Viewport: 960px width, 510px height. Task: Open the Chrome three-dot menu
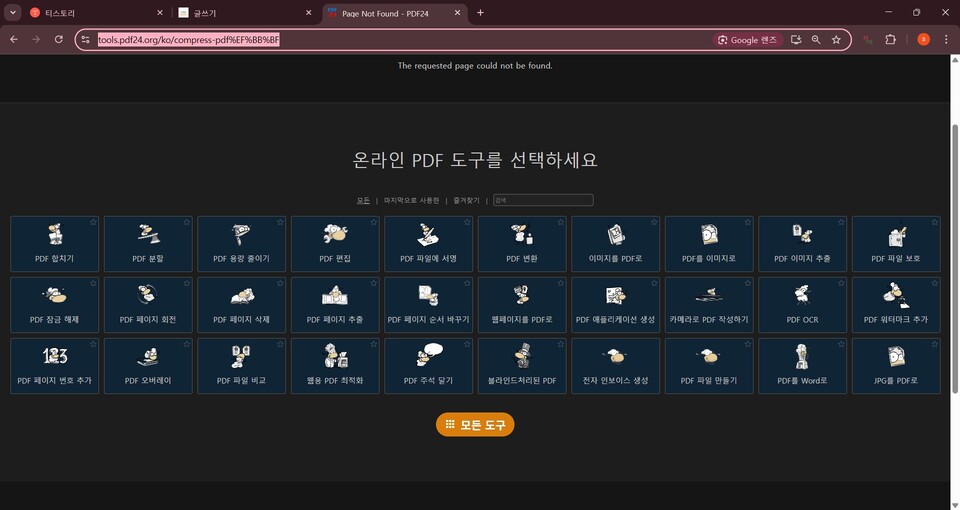(947, 39)
